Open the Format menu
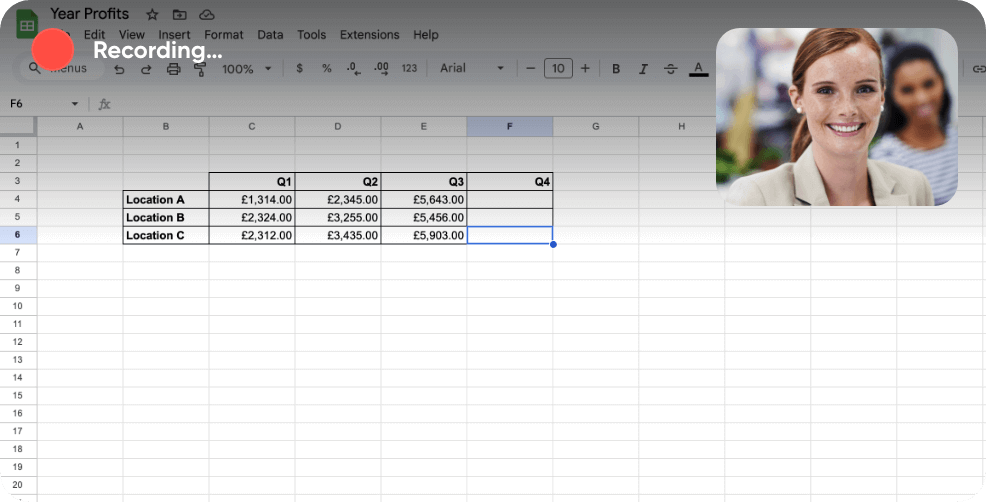Image resolution: width=986 pixels, height=502 pixels. (224, 35)
